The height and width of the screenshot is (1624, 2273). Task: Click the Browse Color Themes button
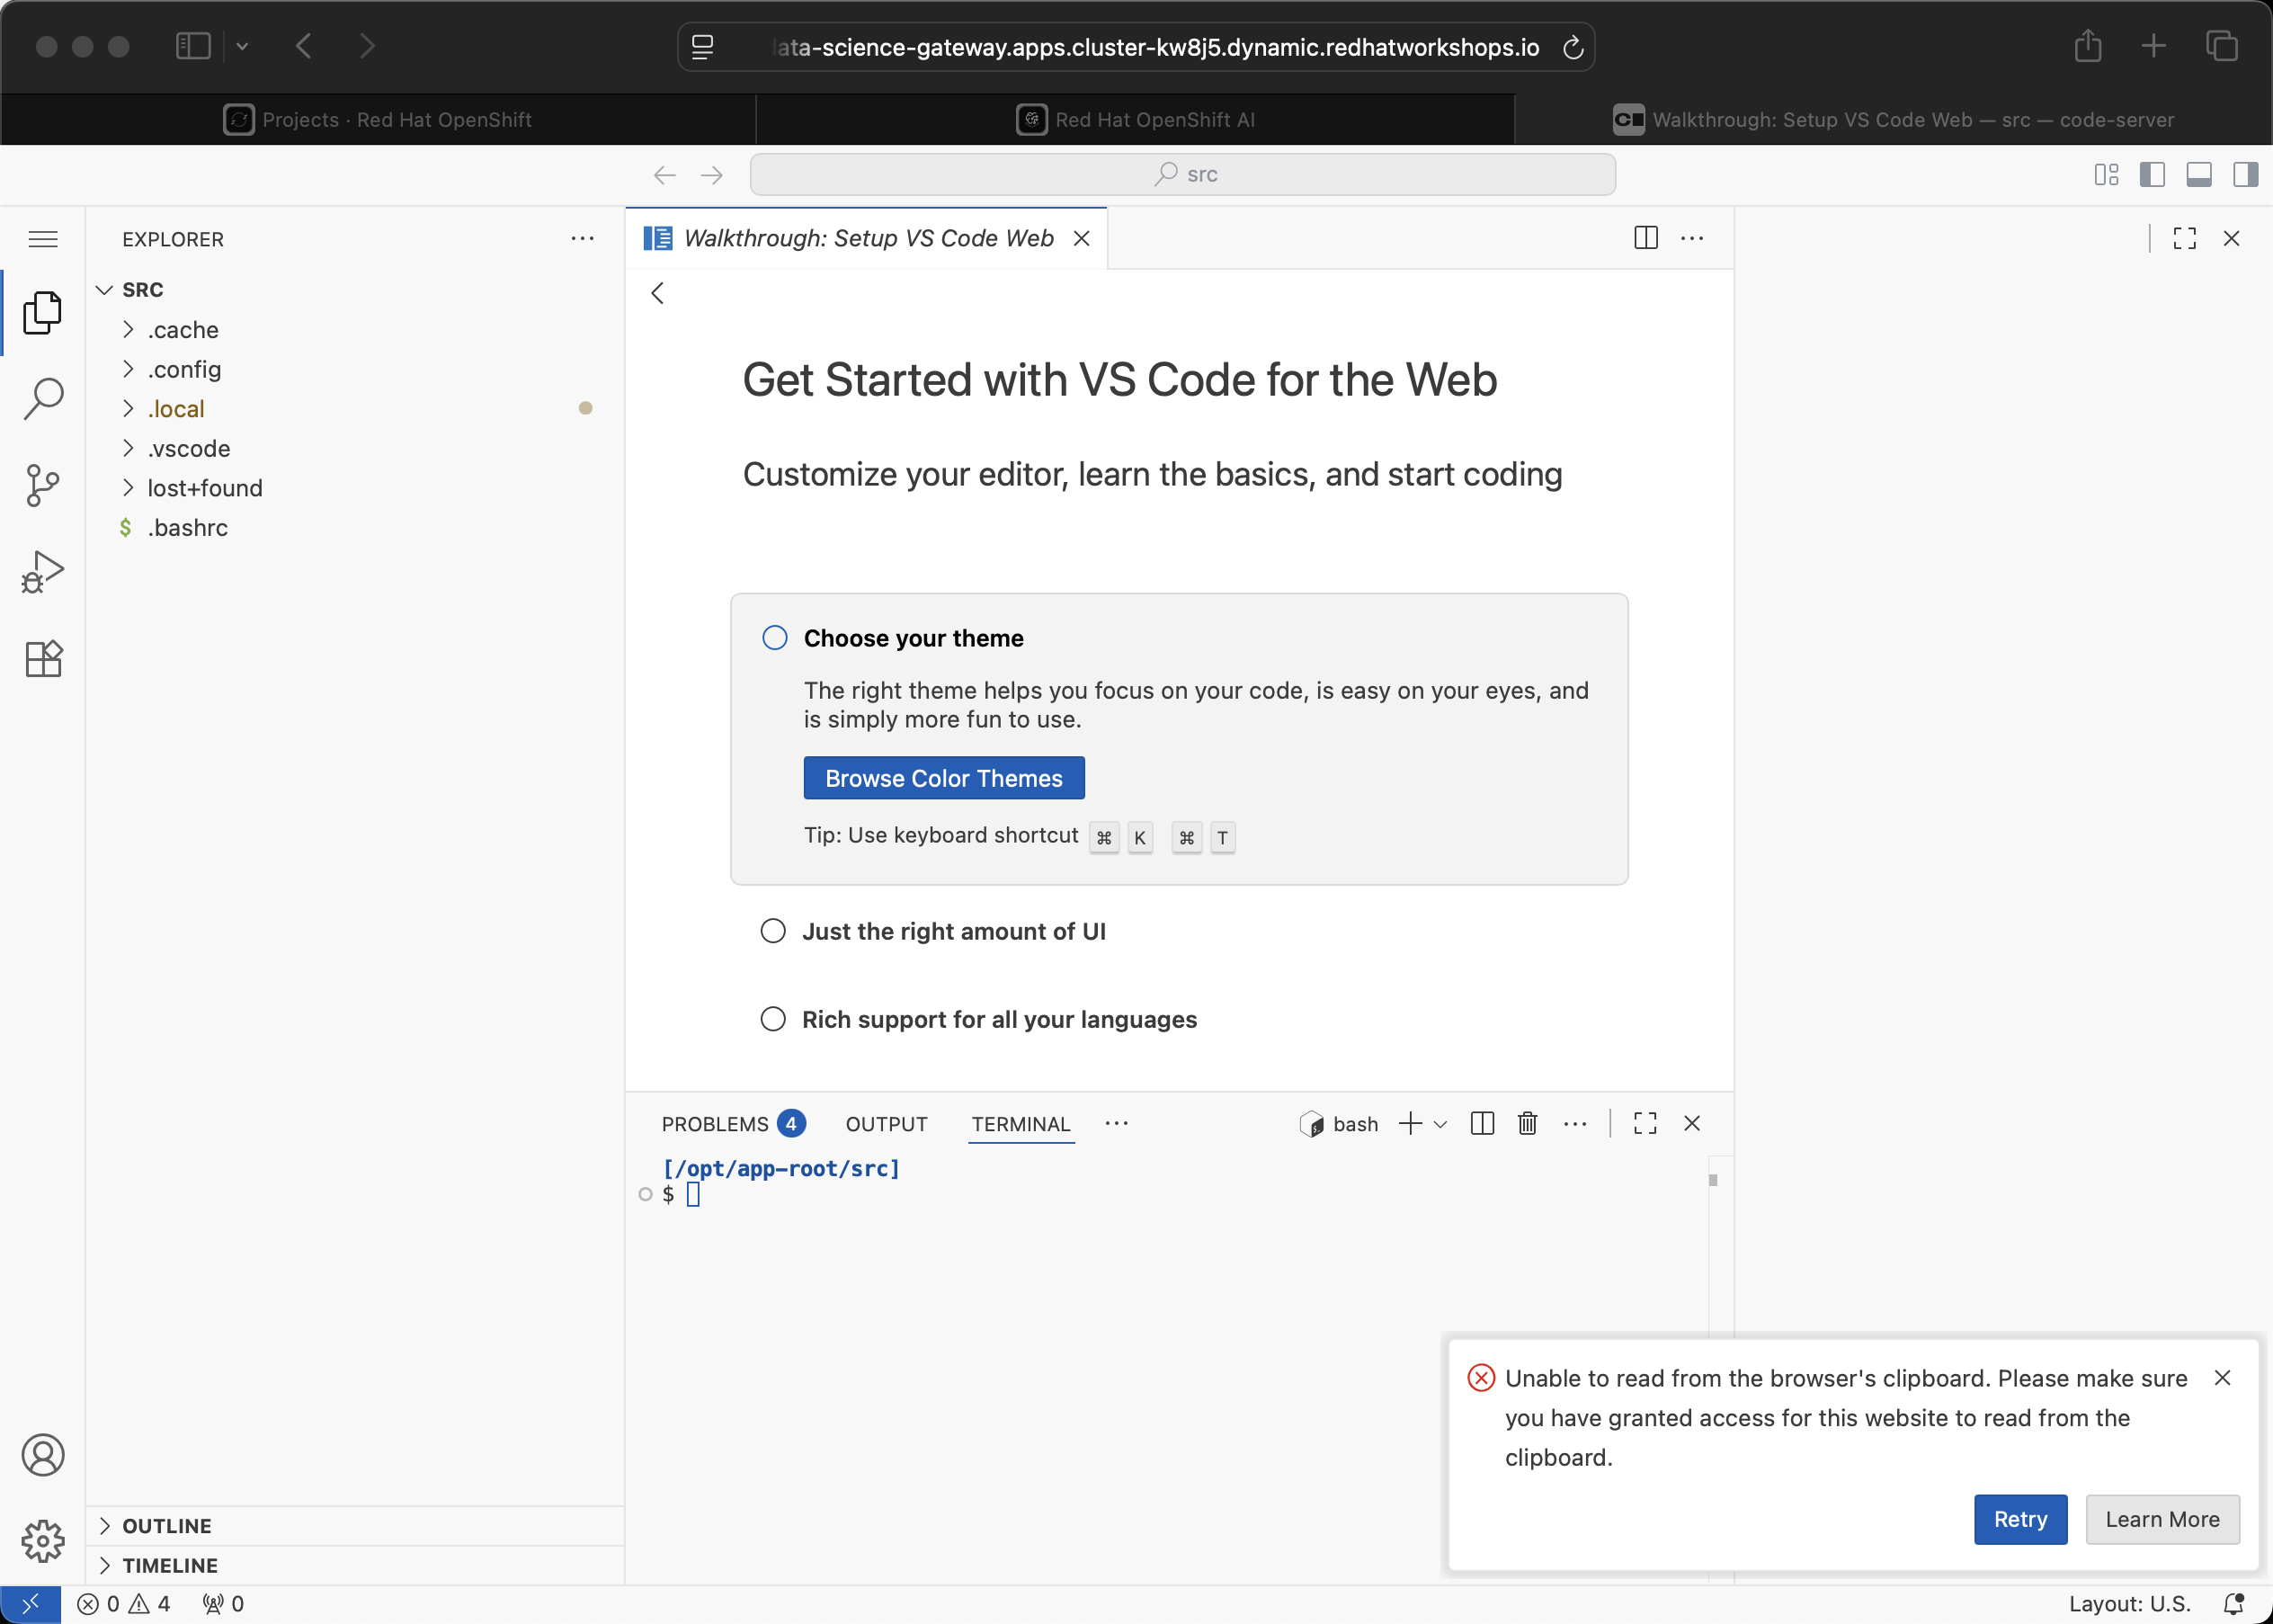coord(943,778)
